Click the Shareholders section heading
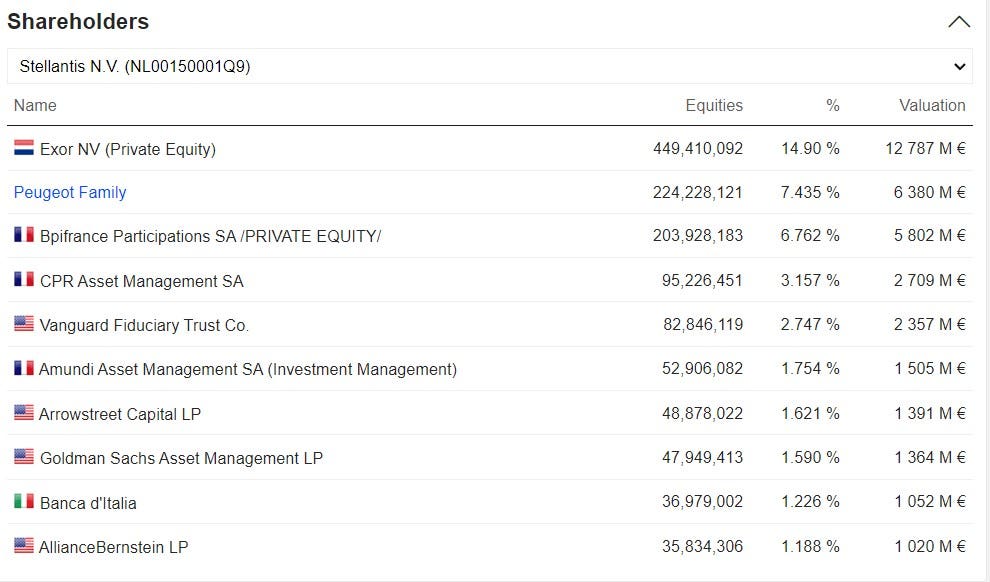990x582 pixels. click(x=78, y=21)
